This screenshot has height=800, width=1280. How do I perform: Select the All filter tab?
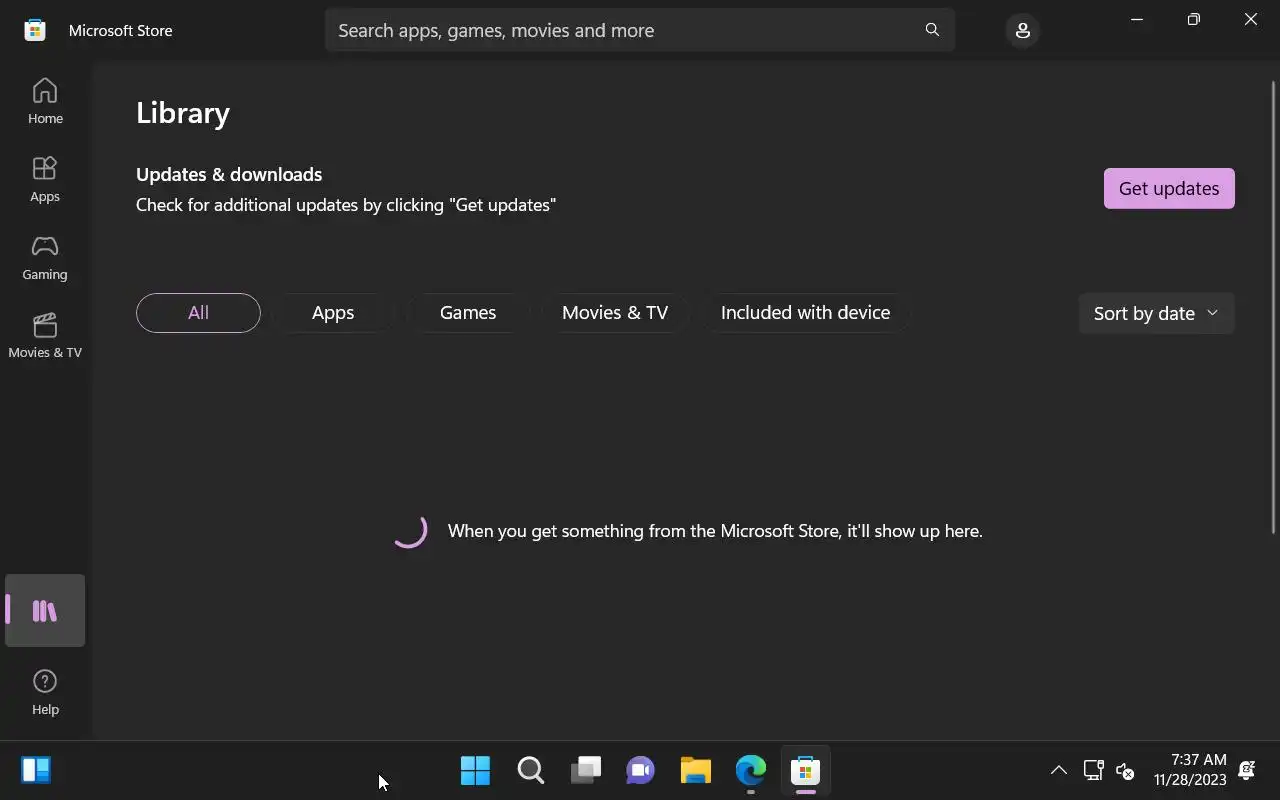pyautogui.click(x=198, y=313)
